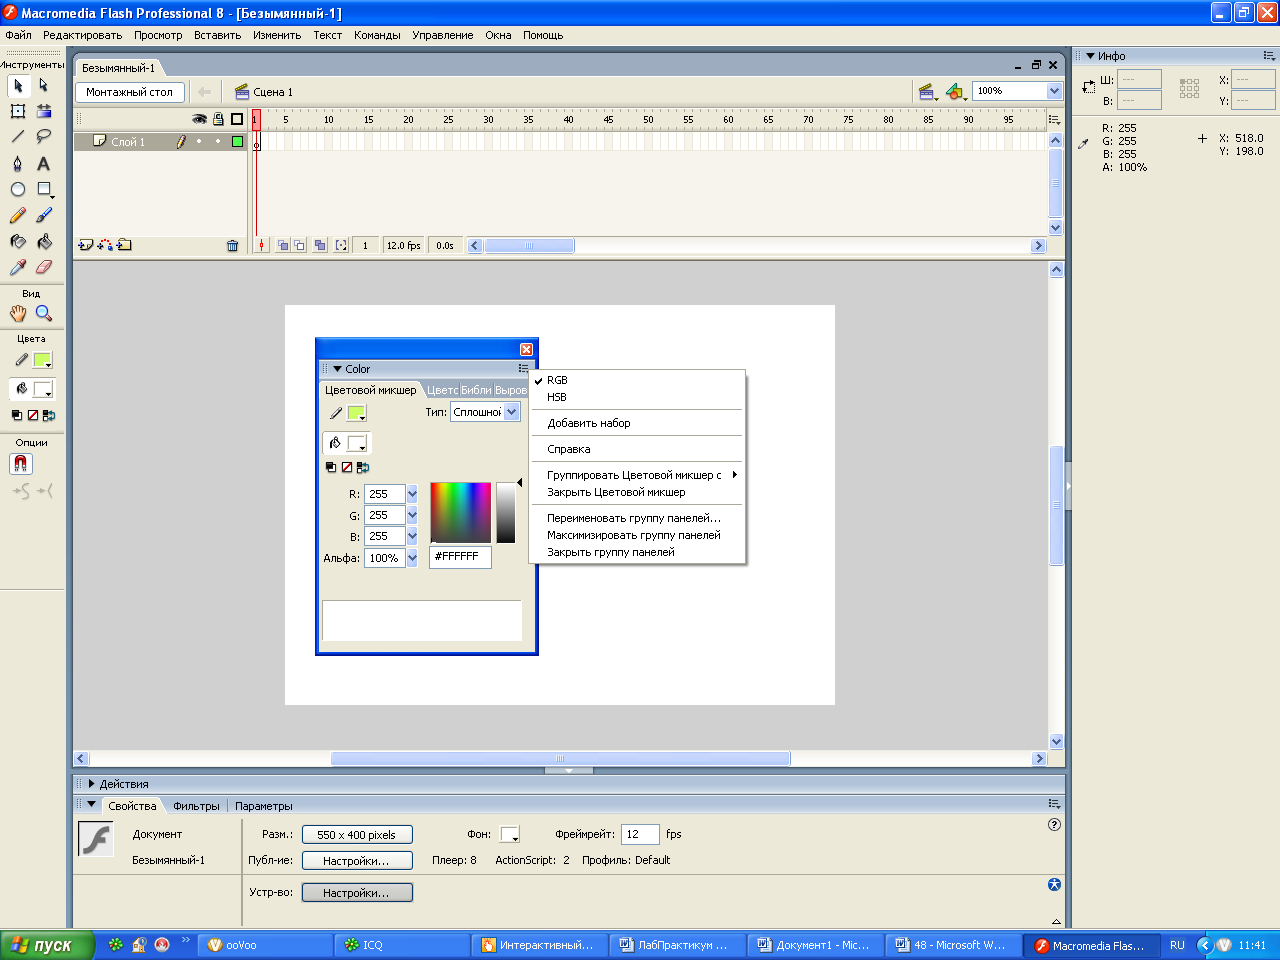Click Устр-во Настройки button
The image size is (1280, 960).
pyautogui.click(x=356, y=893)
